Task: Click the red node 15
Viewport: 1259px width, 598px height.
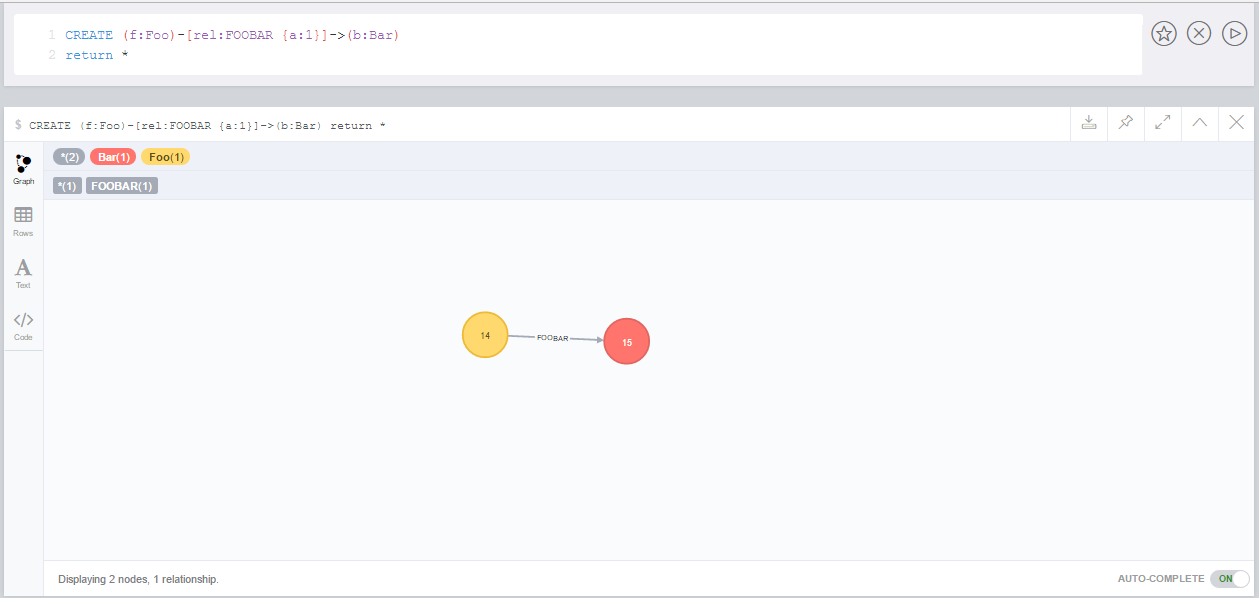Action: point(626,340)
